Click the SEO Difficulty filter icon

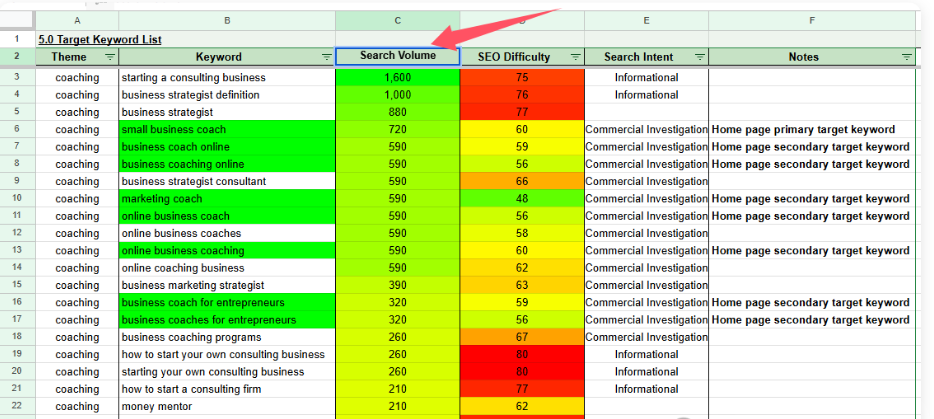coord(575,57)
